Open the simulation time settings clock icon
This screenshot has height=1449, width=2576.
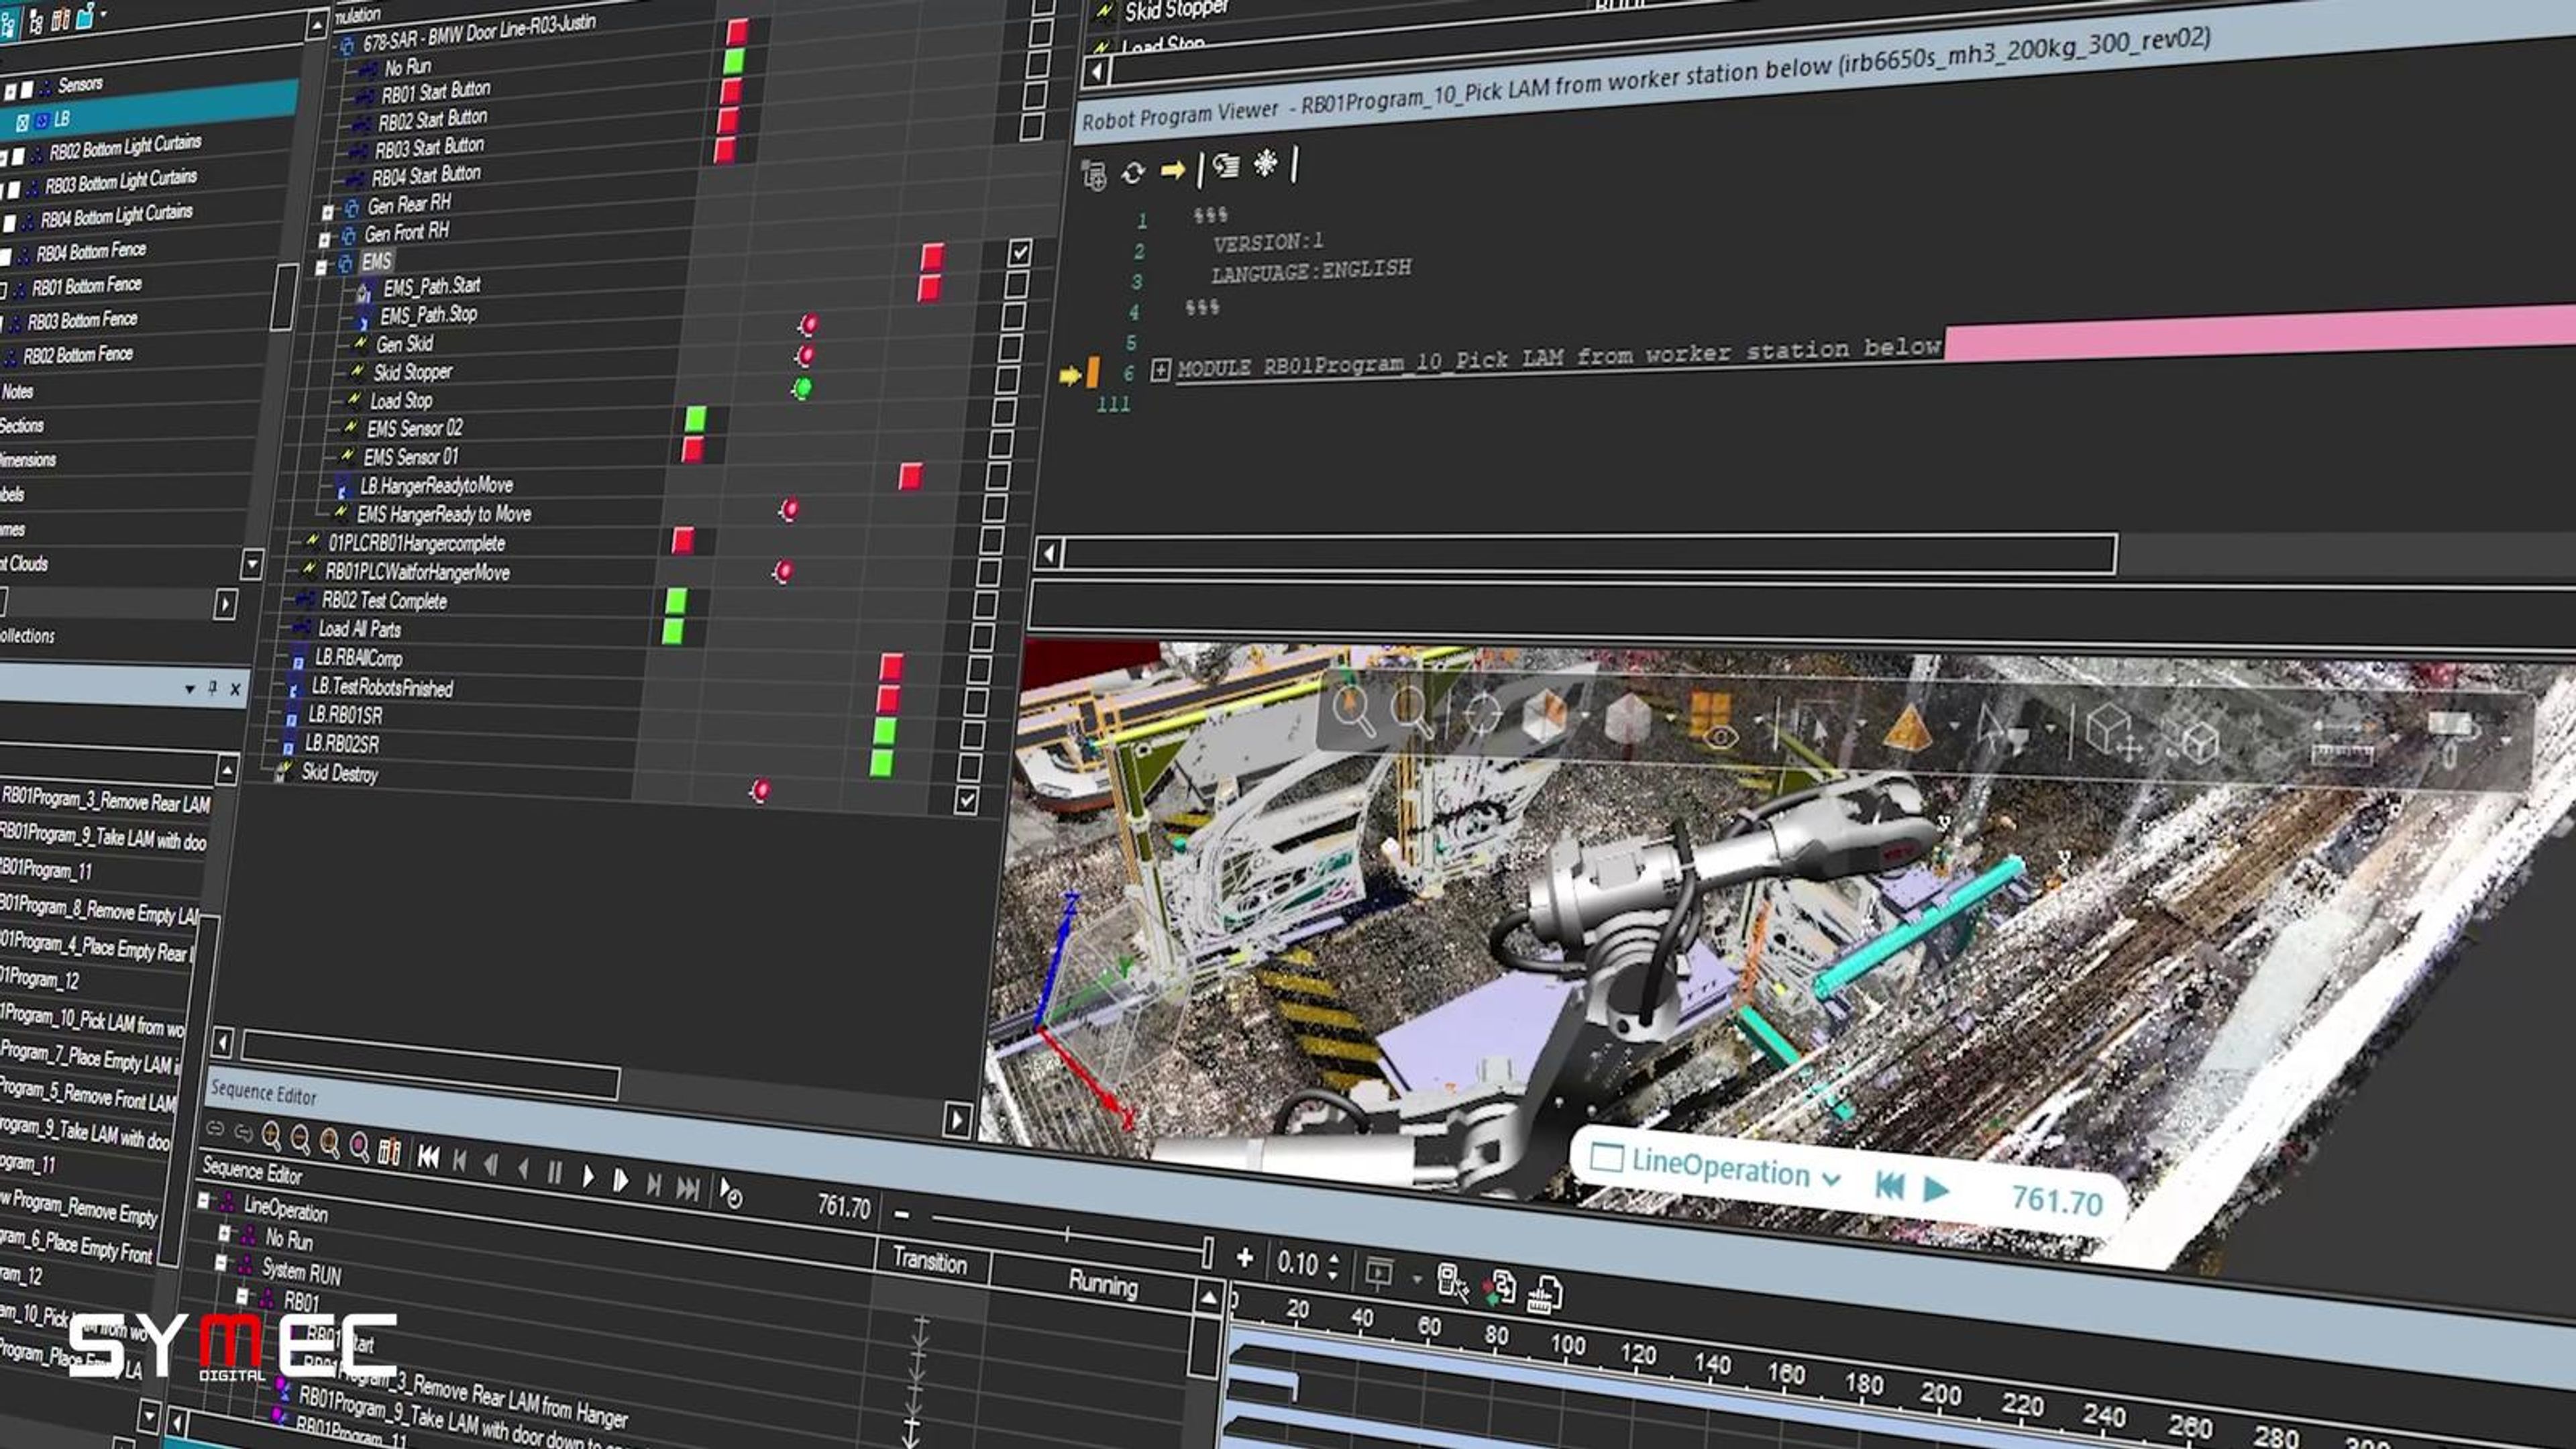(x=731, y=1193)
